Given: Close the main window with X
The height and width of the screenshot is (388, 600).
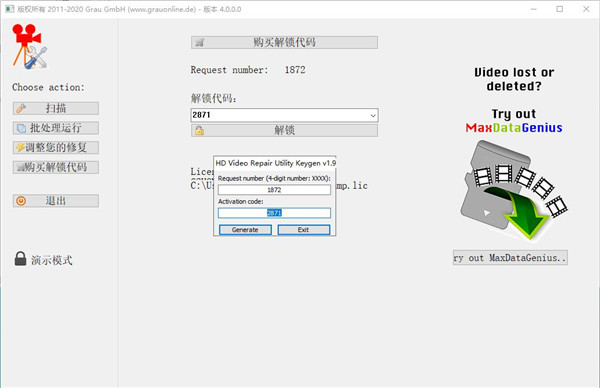Looking at the screenshot, I should pyautogui.click(x=586, y=9).
